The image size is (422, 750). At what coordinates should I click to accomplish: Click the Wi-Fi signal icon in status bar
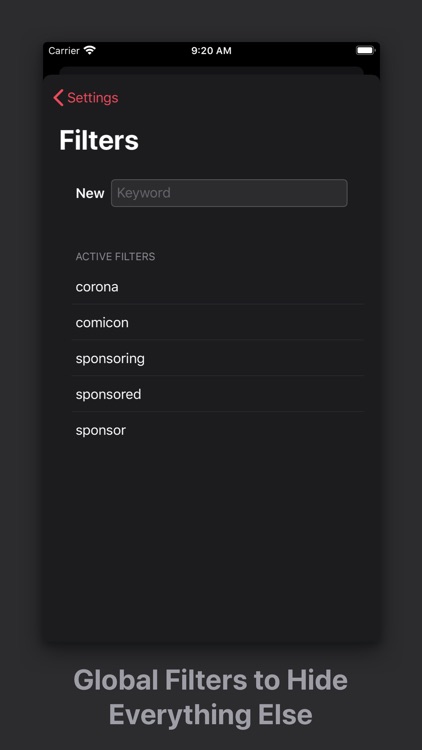coord(89,50)
